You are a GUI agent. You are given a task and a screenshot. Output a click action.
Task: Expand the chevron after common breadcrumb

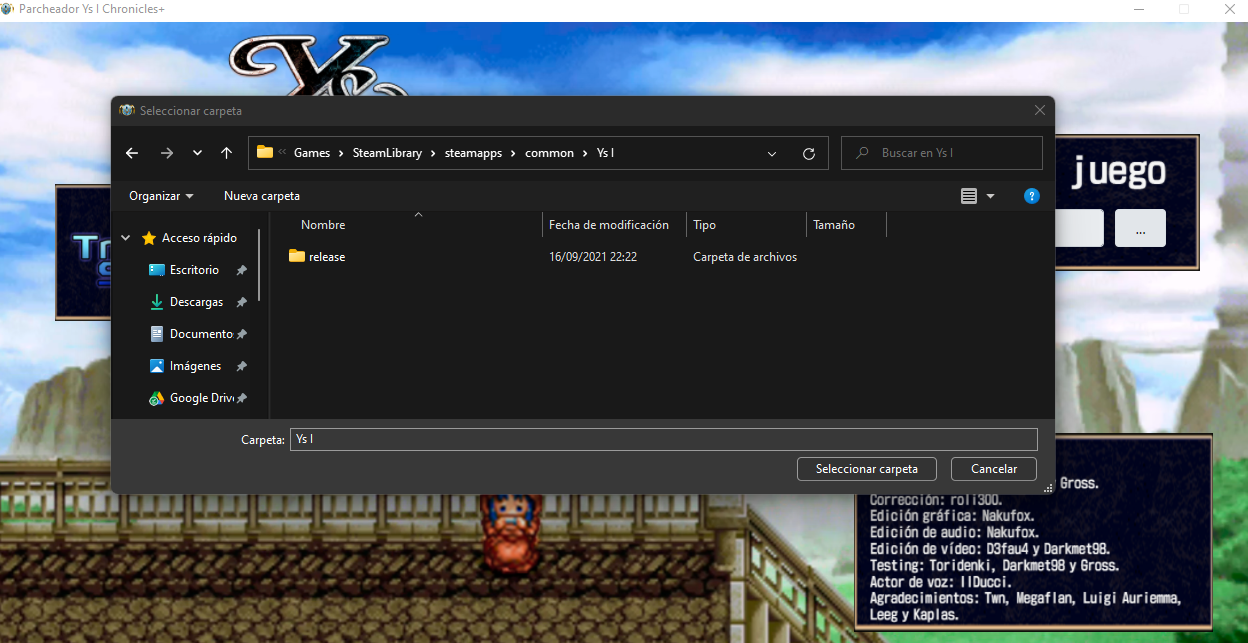[585, 153]
